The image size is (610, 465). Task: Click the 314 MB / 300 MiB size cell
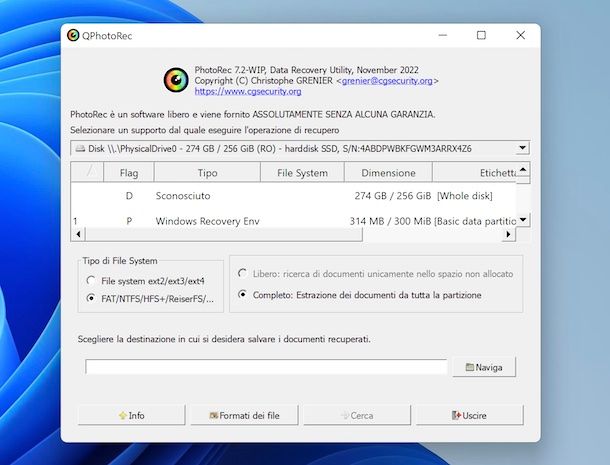390,221
